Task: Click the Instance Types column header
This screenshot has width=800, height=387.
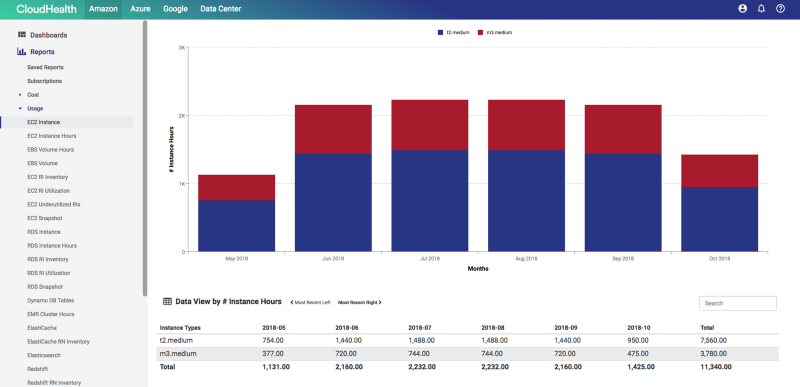Action: (180, 328)
